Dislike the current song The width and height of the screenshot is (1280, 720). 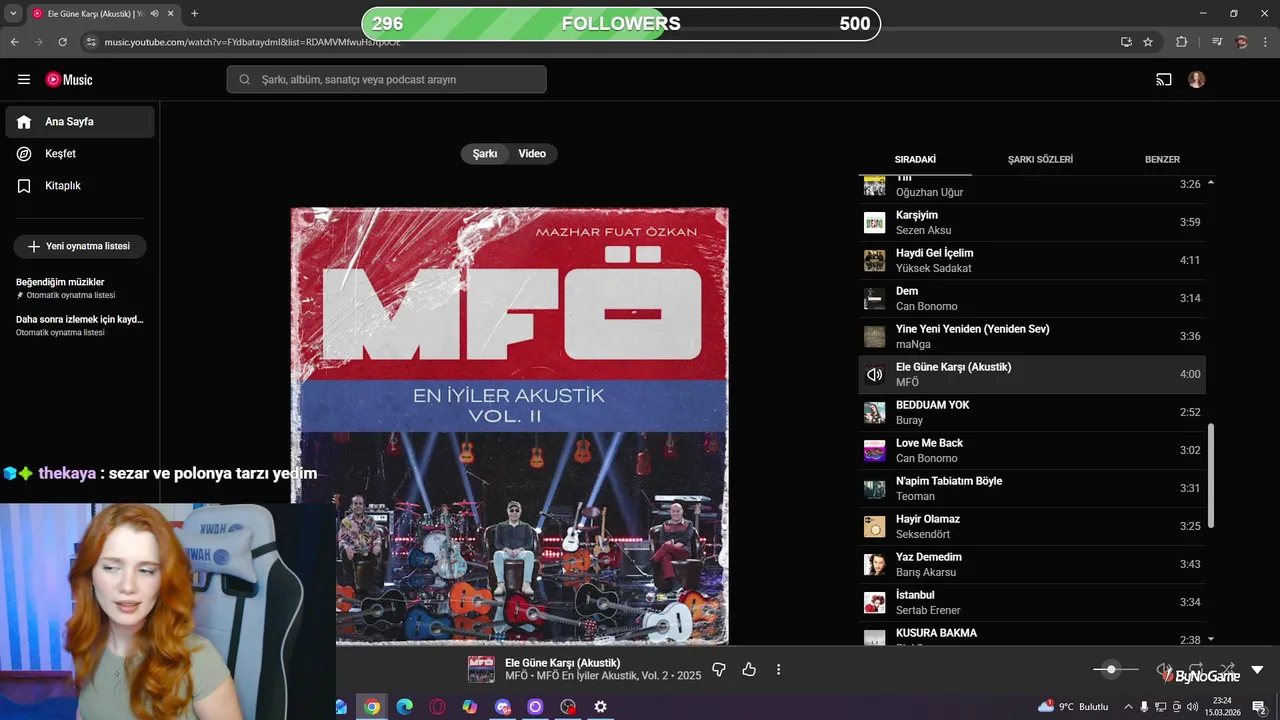(x=718, y=670)
